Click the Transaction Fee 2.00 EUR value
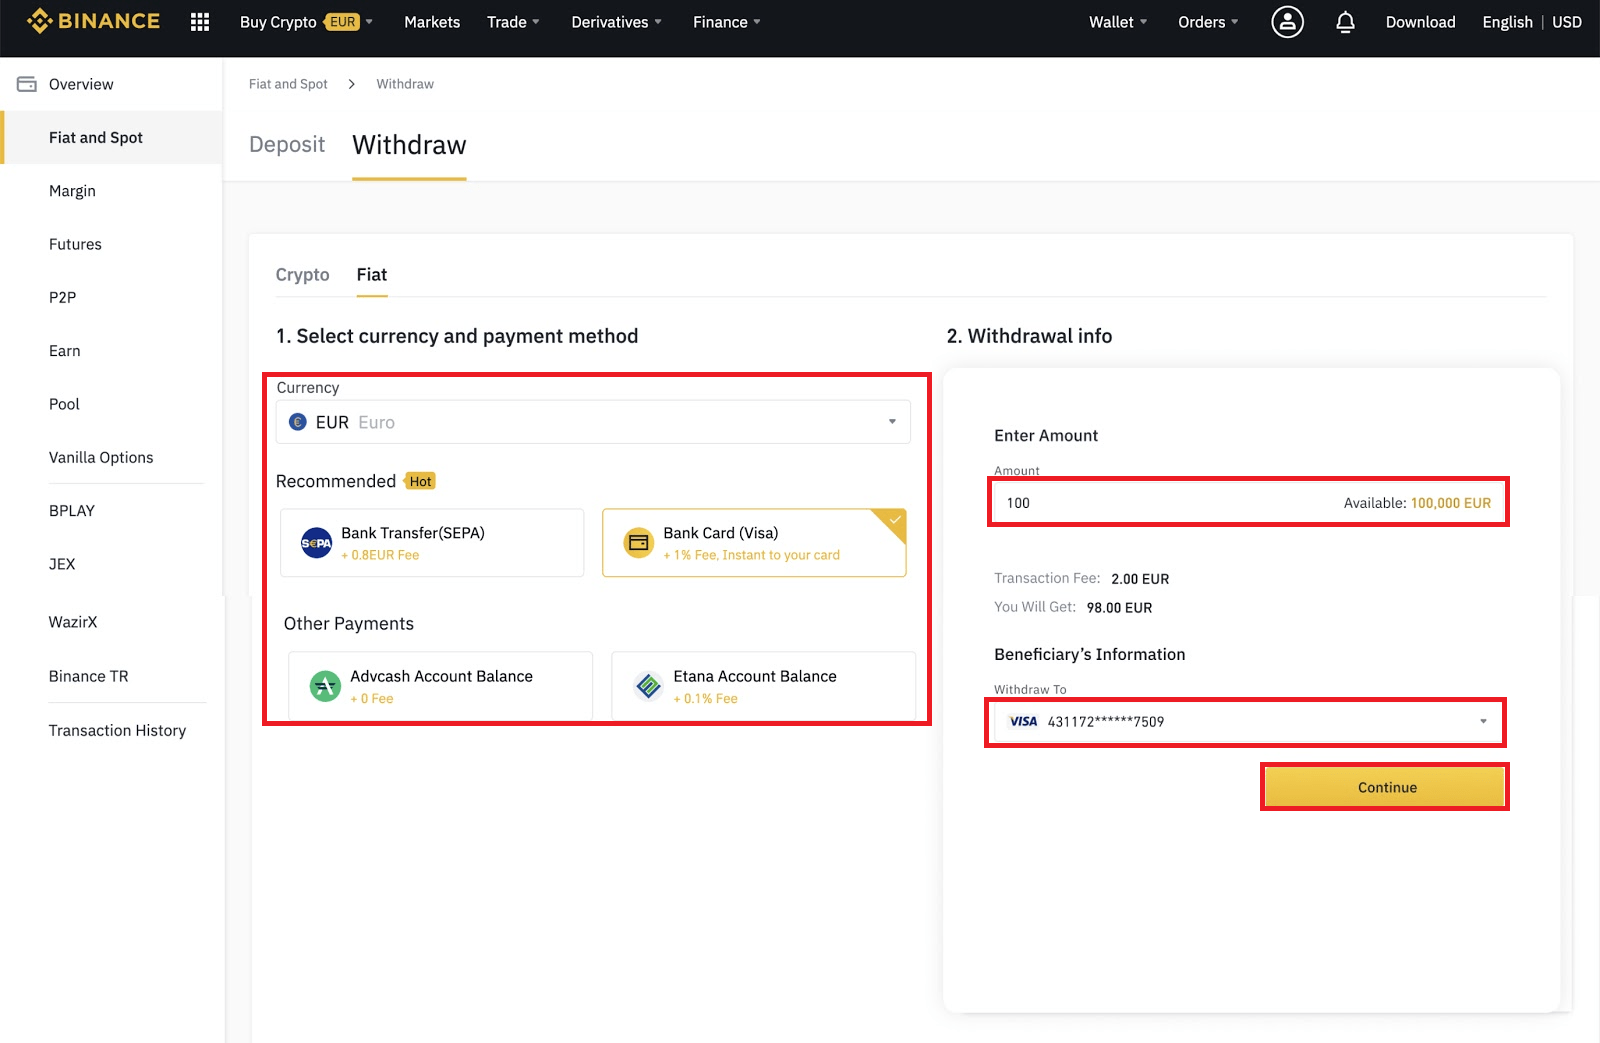This screenshot has height=1043, width=1600. 1140,579
